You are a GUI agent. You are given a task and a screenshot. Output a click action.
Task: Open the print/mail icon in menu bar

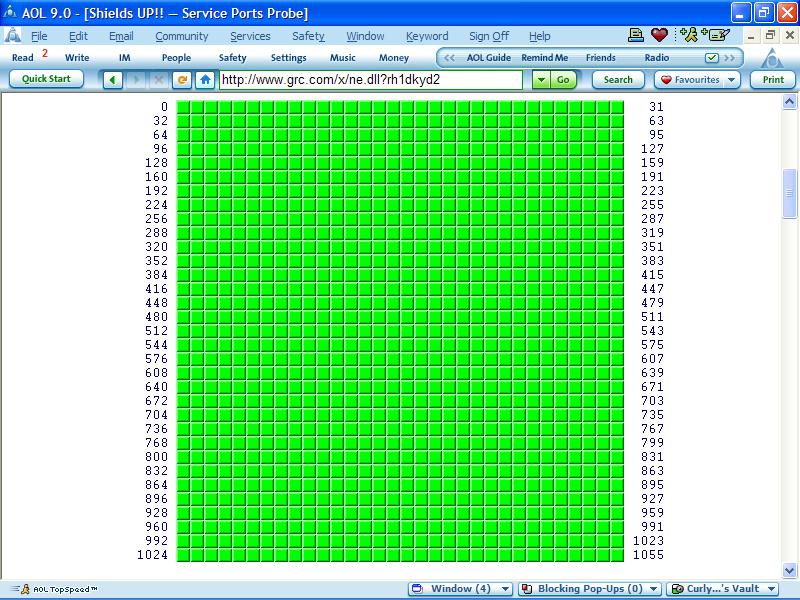(x=636, y=35)
